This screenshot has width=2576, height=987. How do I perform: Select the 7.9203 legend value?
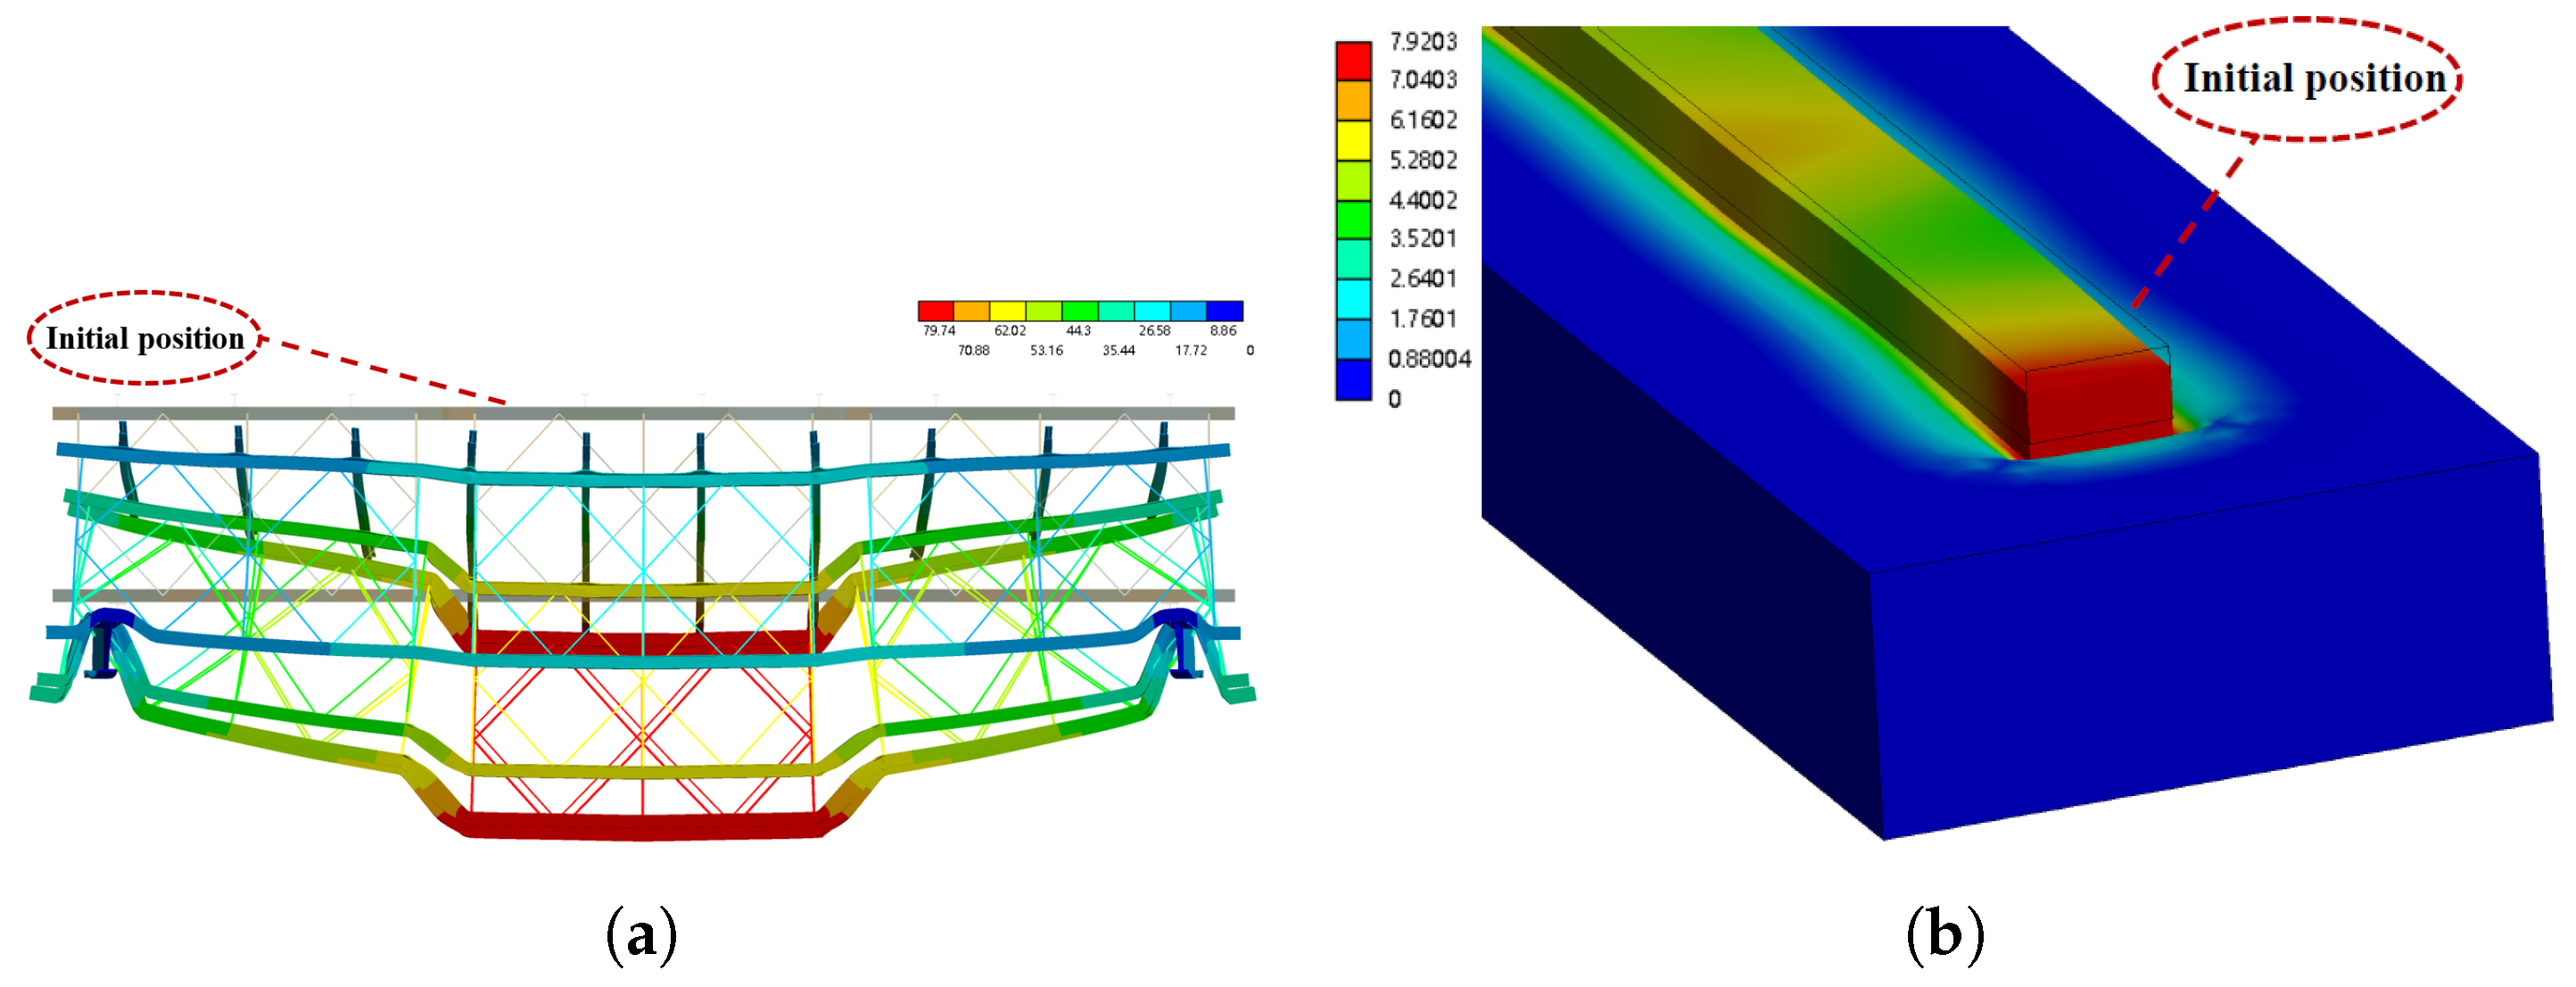[x=1423, y=41]
